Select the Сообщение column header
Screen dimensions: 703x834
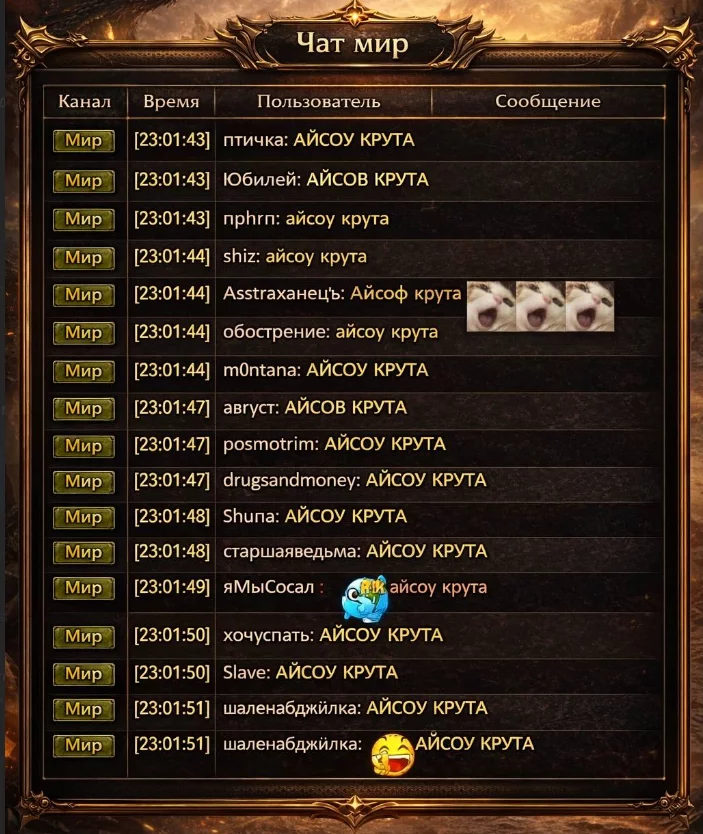tap(548, 101)
